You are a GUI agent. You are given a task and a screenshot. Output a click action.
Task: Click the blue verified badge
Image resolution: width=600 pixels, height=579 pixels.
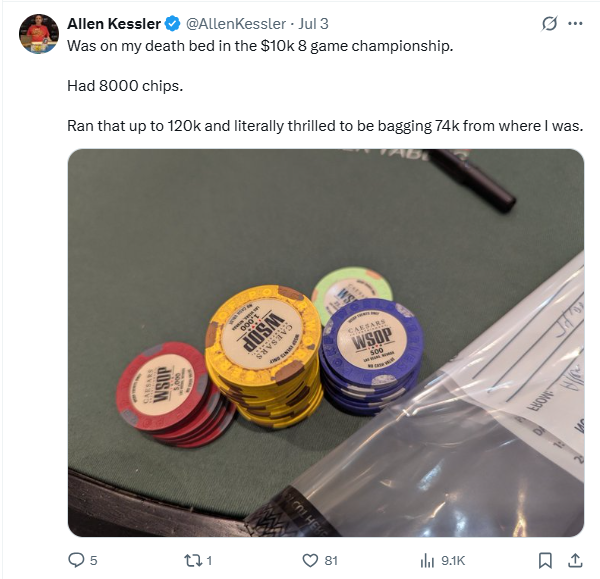173,24
